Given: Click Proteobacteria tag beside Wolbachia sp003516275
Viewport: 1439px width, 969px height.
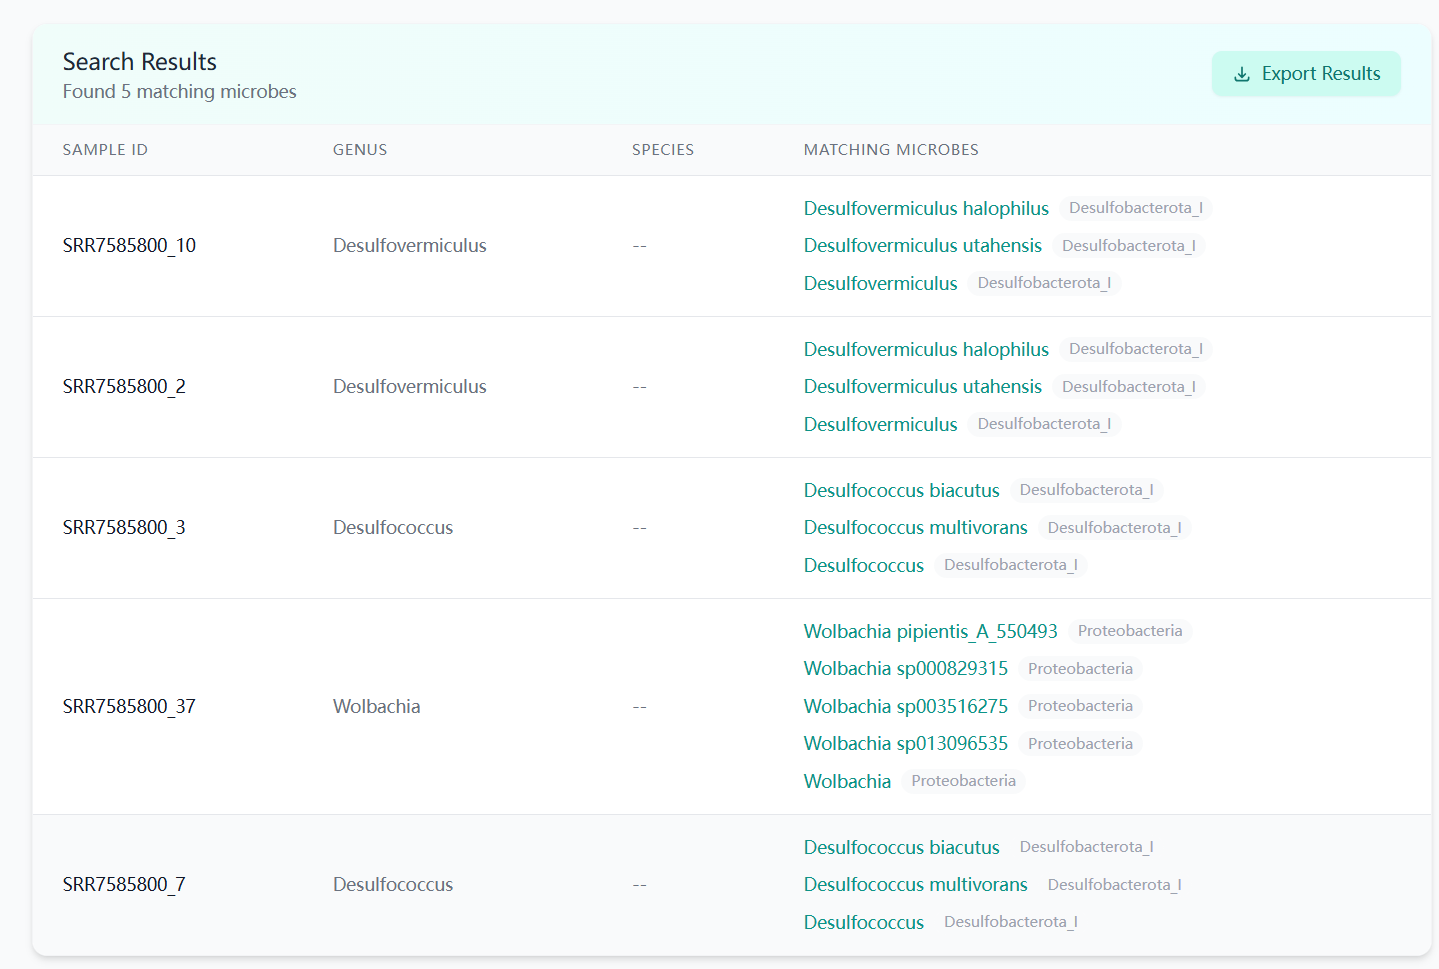Looking at the screenshot, I should [x=1080, y=706].
